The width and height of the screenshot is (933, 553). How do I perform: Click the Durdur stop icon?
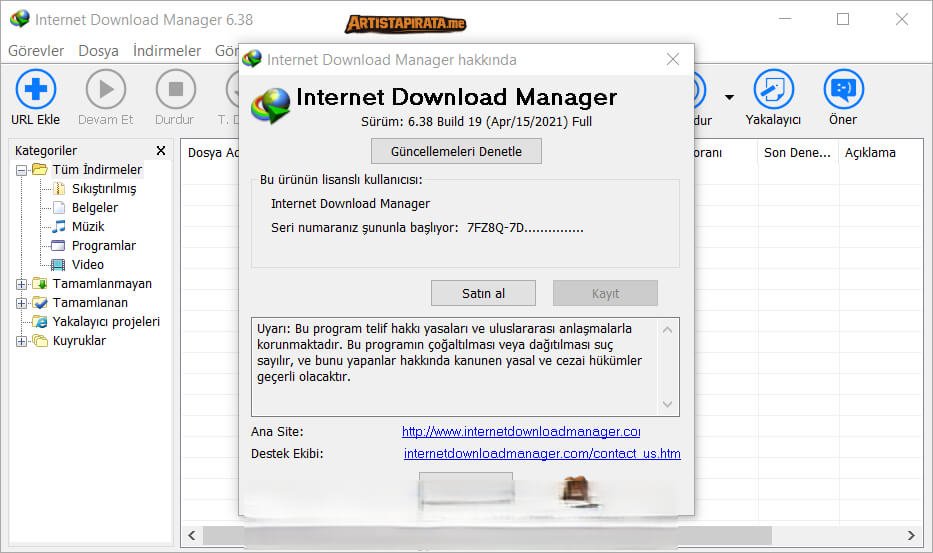[176, 89]
